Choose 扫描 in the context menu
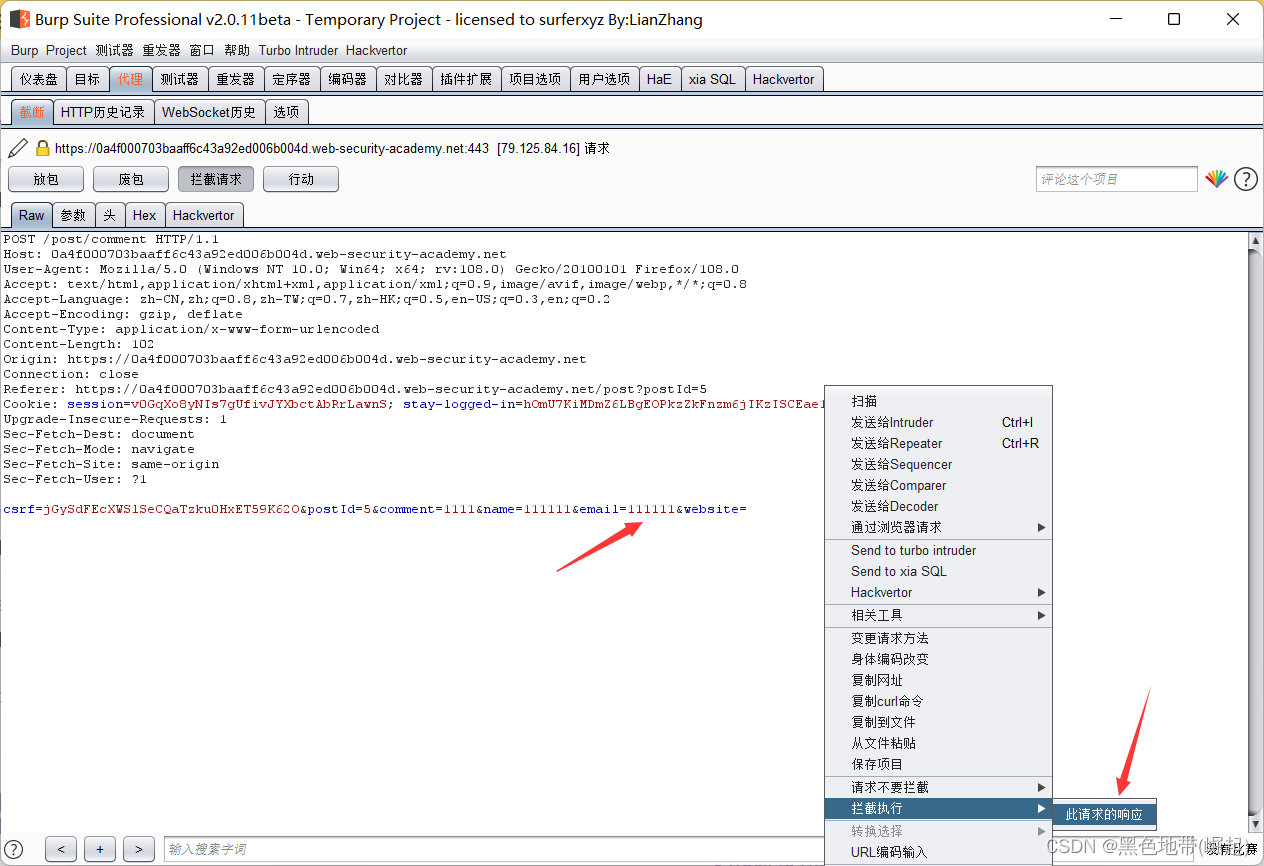Screen dimensions: 1264x866 [938, 401]
